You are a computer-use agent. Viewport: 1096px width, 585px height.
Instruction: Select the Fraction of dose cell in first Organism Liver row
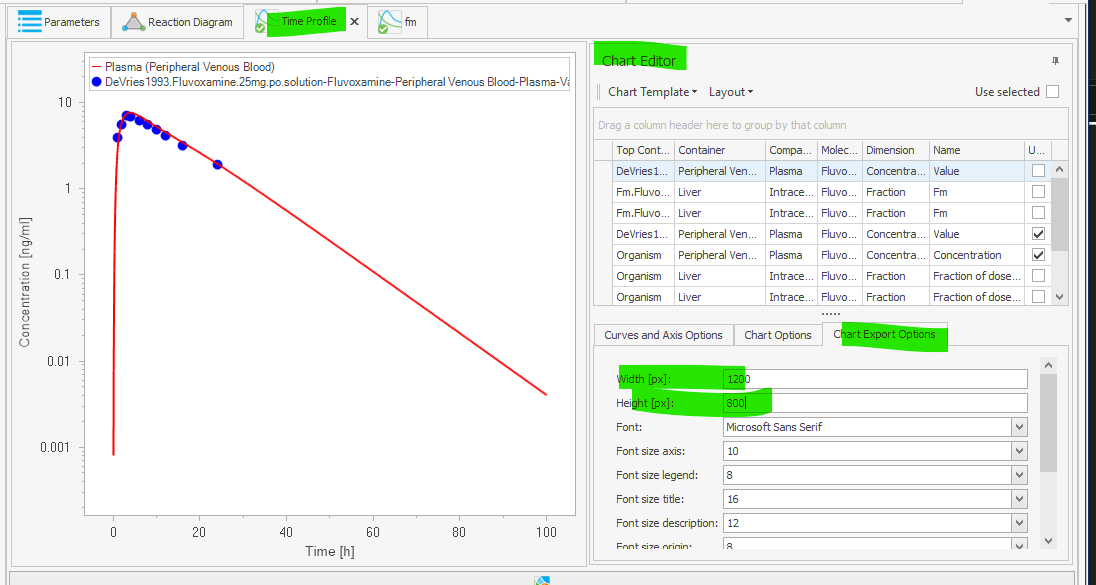976,276
